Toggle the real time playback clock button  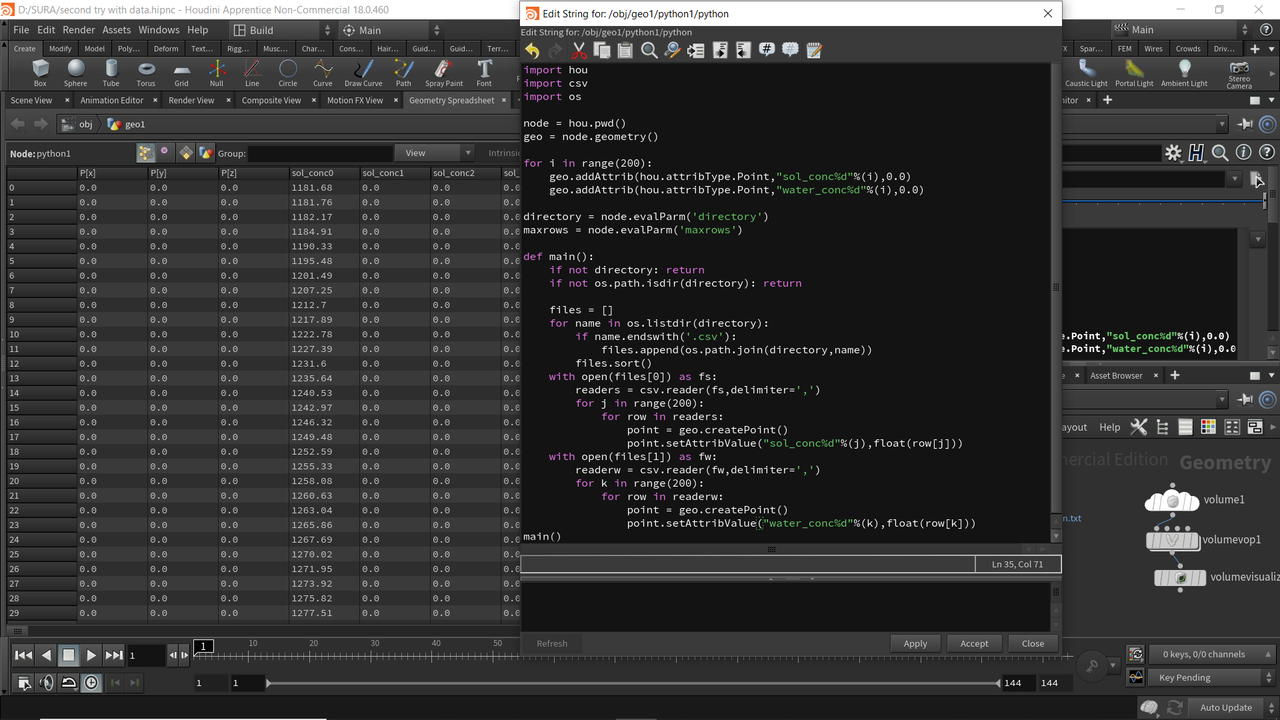click(x=91, y=682)
